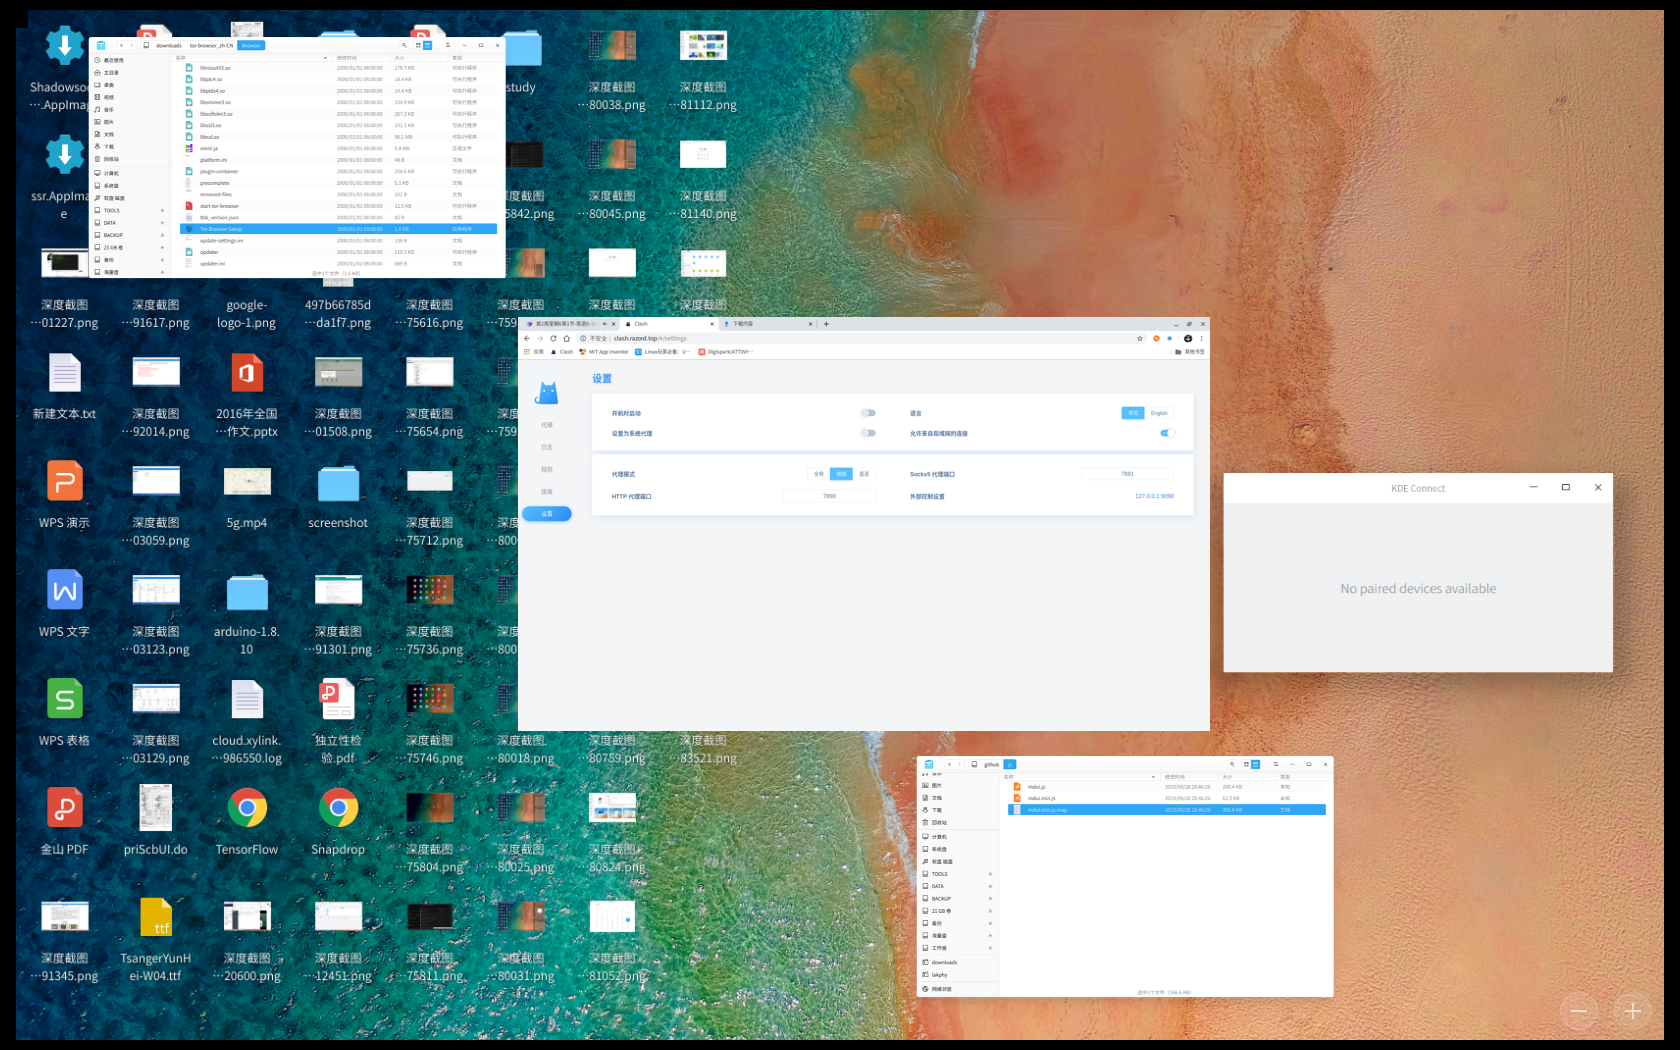Click the HTTP 代理端口 input field
This screenshot has width=1680, height=1050.
pyautogui.click(x=829, y=496)
